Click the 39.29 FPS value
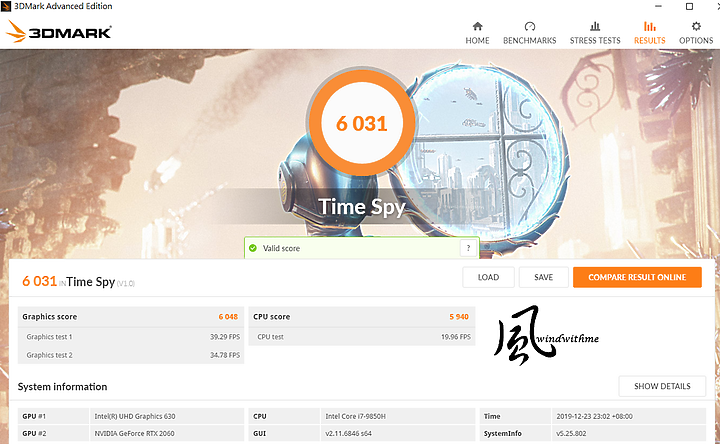720x444 pixels. 225,337
